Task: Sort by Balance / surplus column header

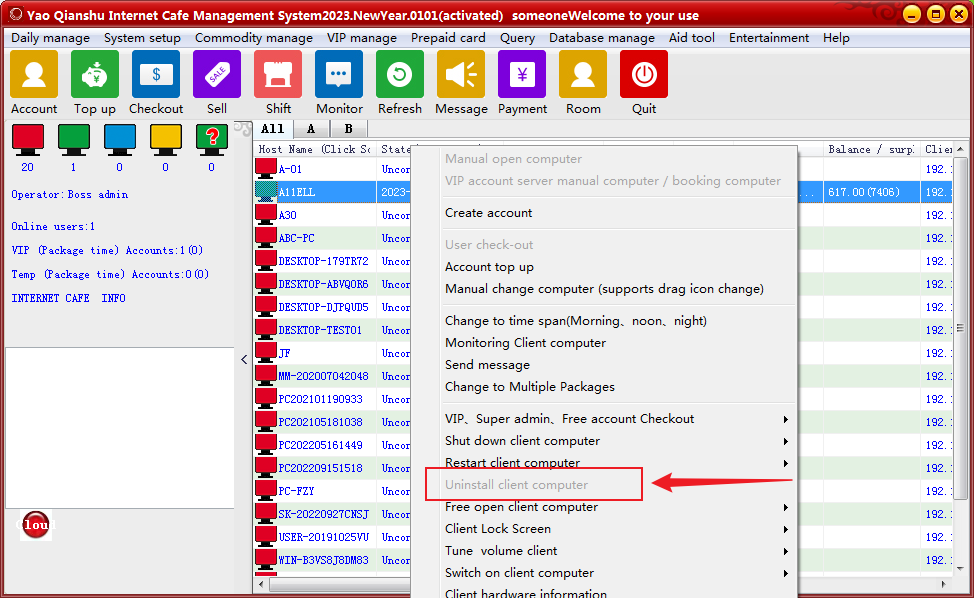Action: click(871, 149)
